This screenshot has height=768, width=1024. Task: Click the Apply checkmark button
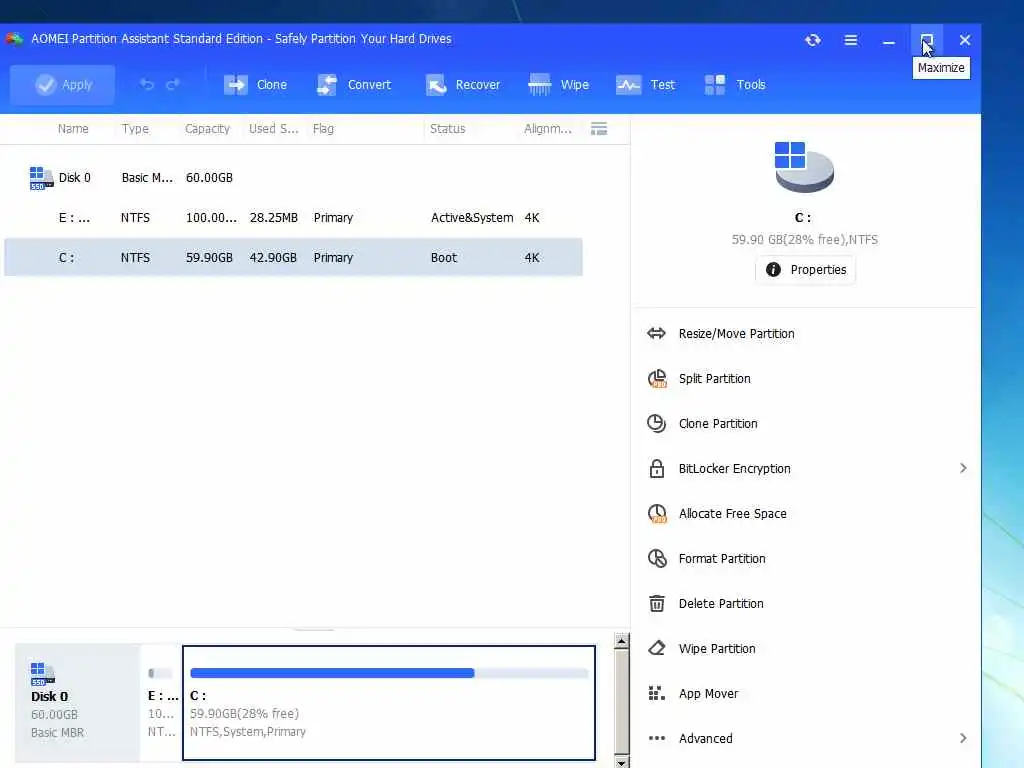click(x=63, y=85)
